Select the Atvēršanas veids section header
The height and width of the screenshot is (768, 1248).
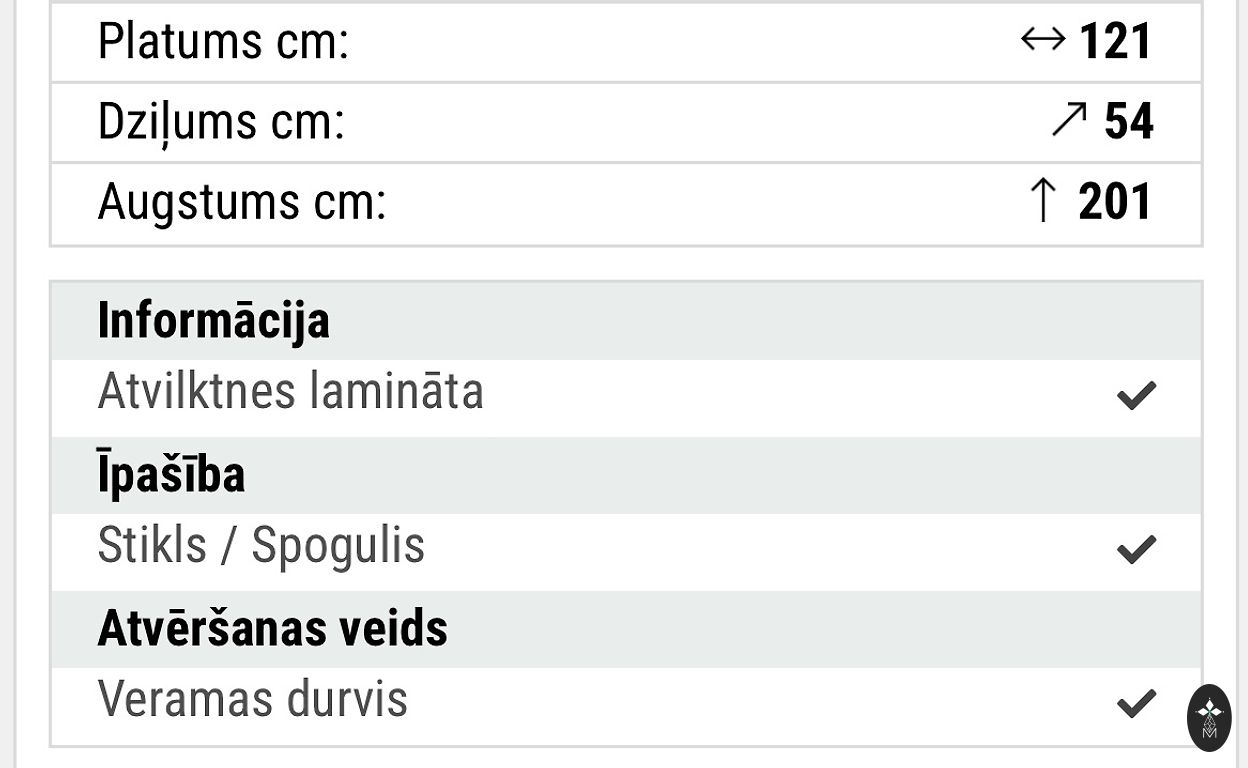[x=626, y=629]
